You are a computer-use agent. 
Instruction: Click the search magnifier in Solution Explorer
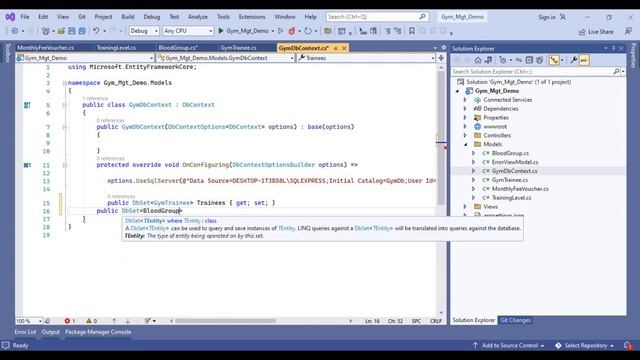click(616, 71)
